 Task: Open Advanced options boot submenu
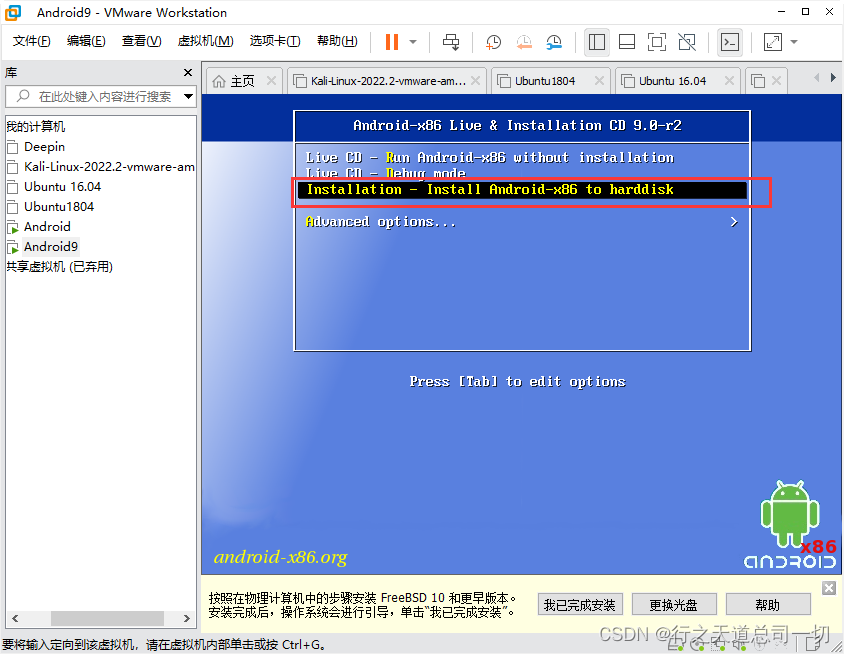coord(522,222)
